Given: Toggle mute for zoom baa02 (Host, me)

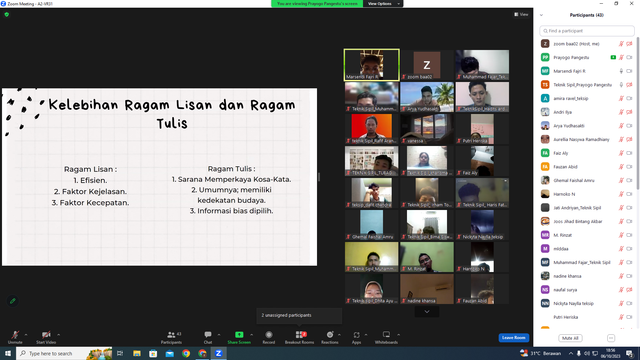Looking at the screenshot, I should 621,44.
